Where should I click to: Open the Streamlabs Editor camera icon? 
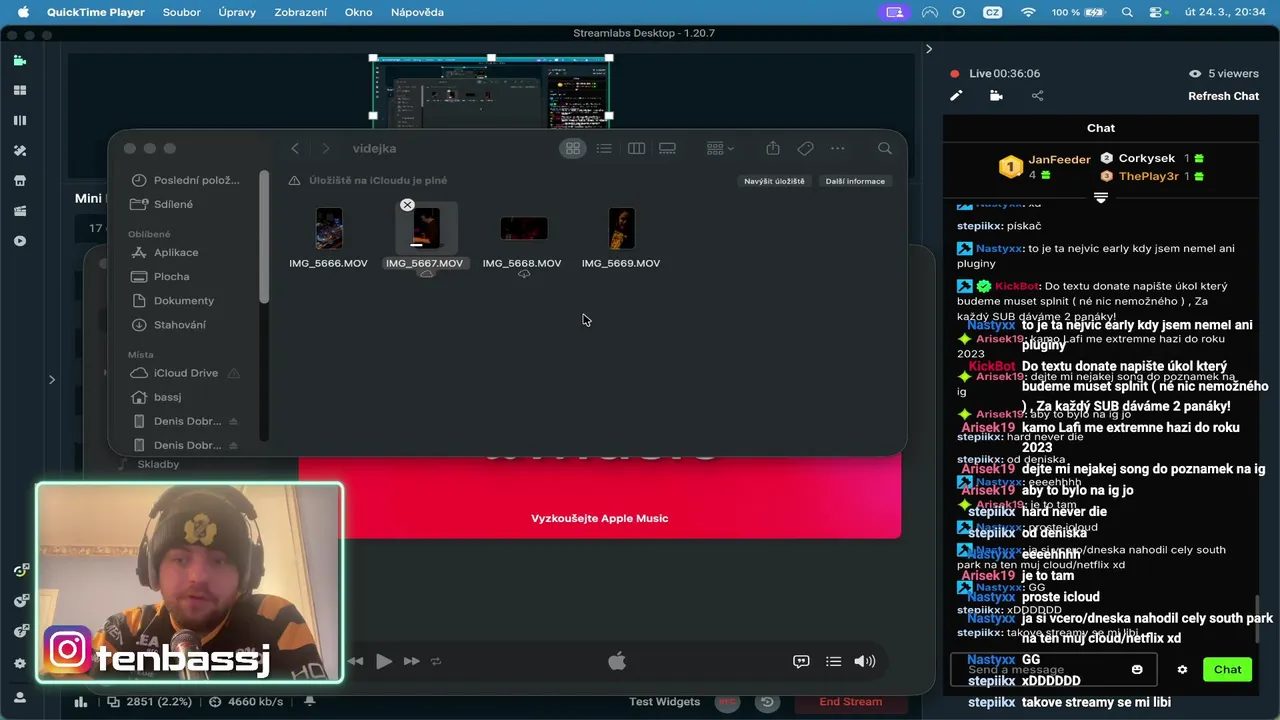click(x=19, y=60)
